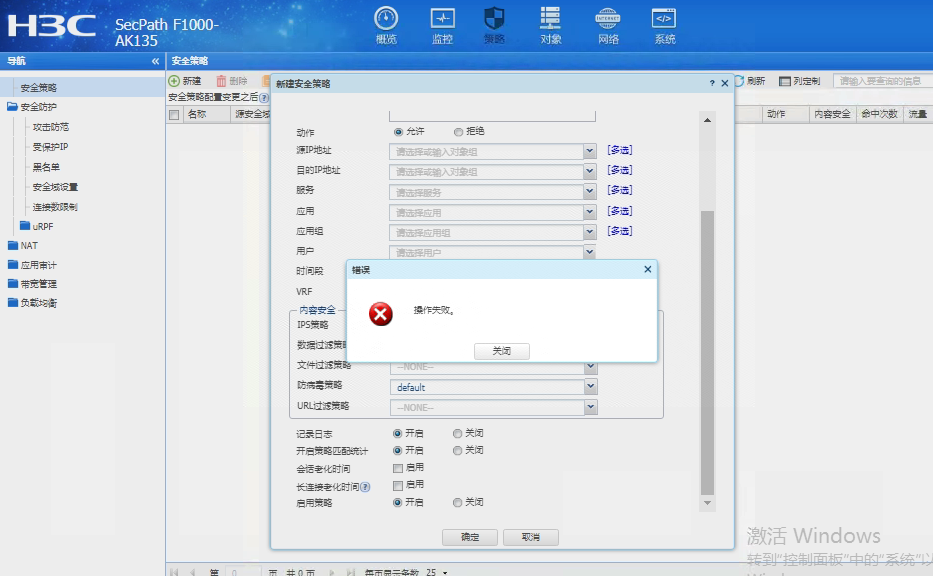The image size is (933, 576).
Task: Click the 刷新 refresh icon
Action: coord(739,80)
